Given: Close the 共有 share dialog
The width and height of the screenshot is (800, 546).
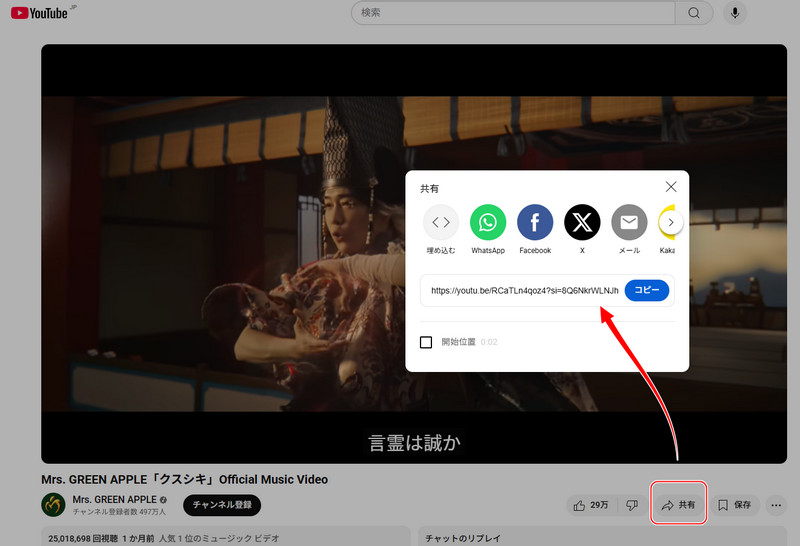Looking at the screenshot, I should click(x=671, y=187).
